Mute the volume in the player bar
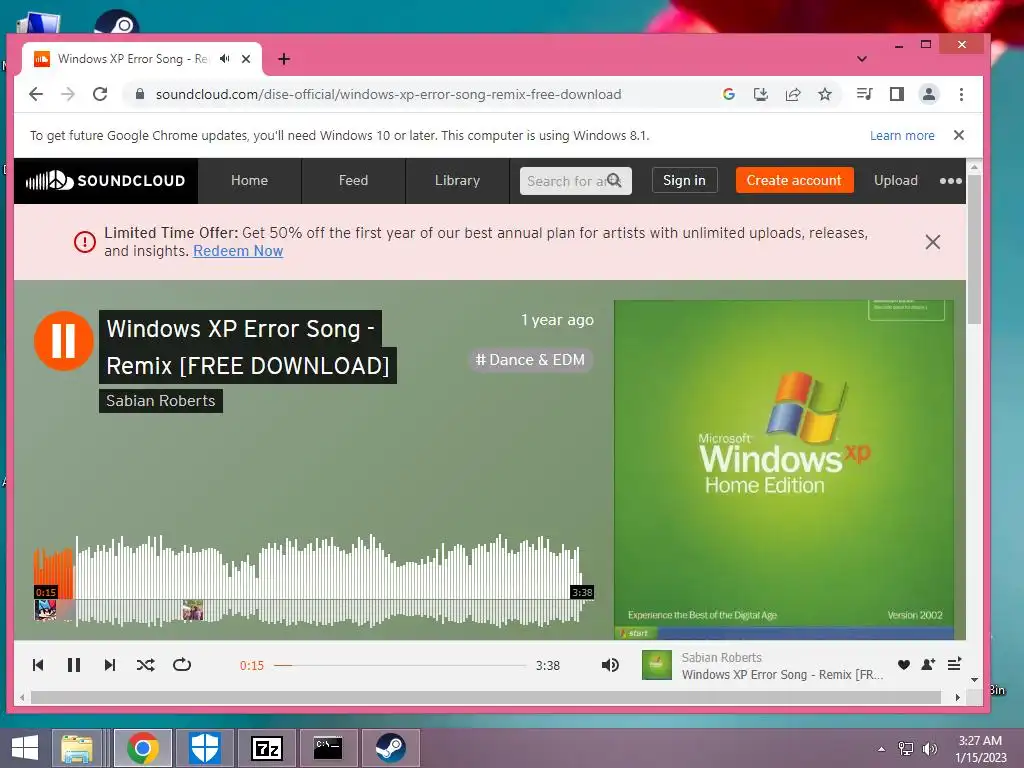 (x=610, y=665)
